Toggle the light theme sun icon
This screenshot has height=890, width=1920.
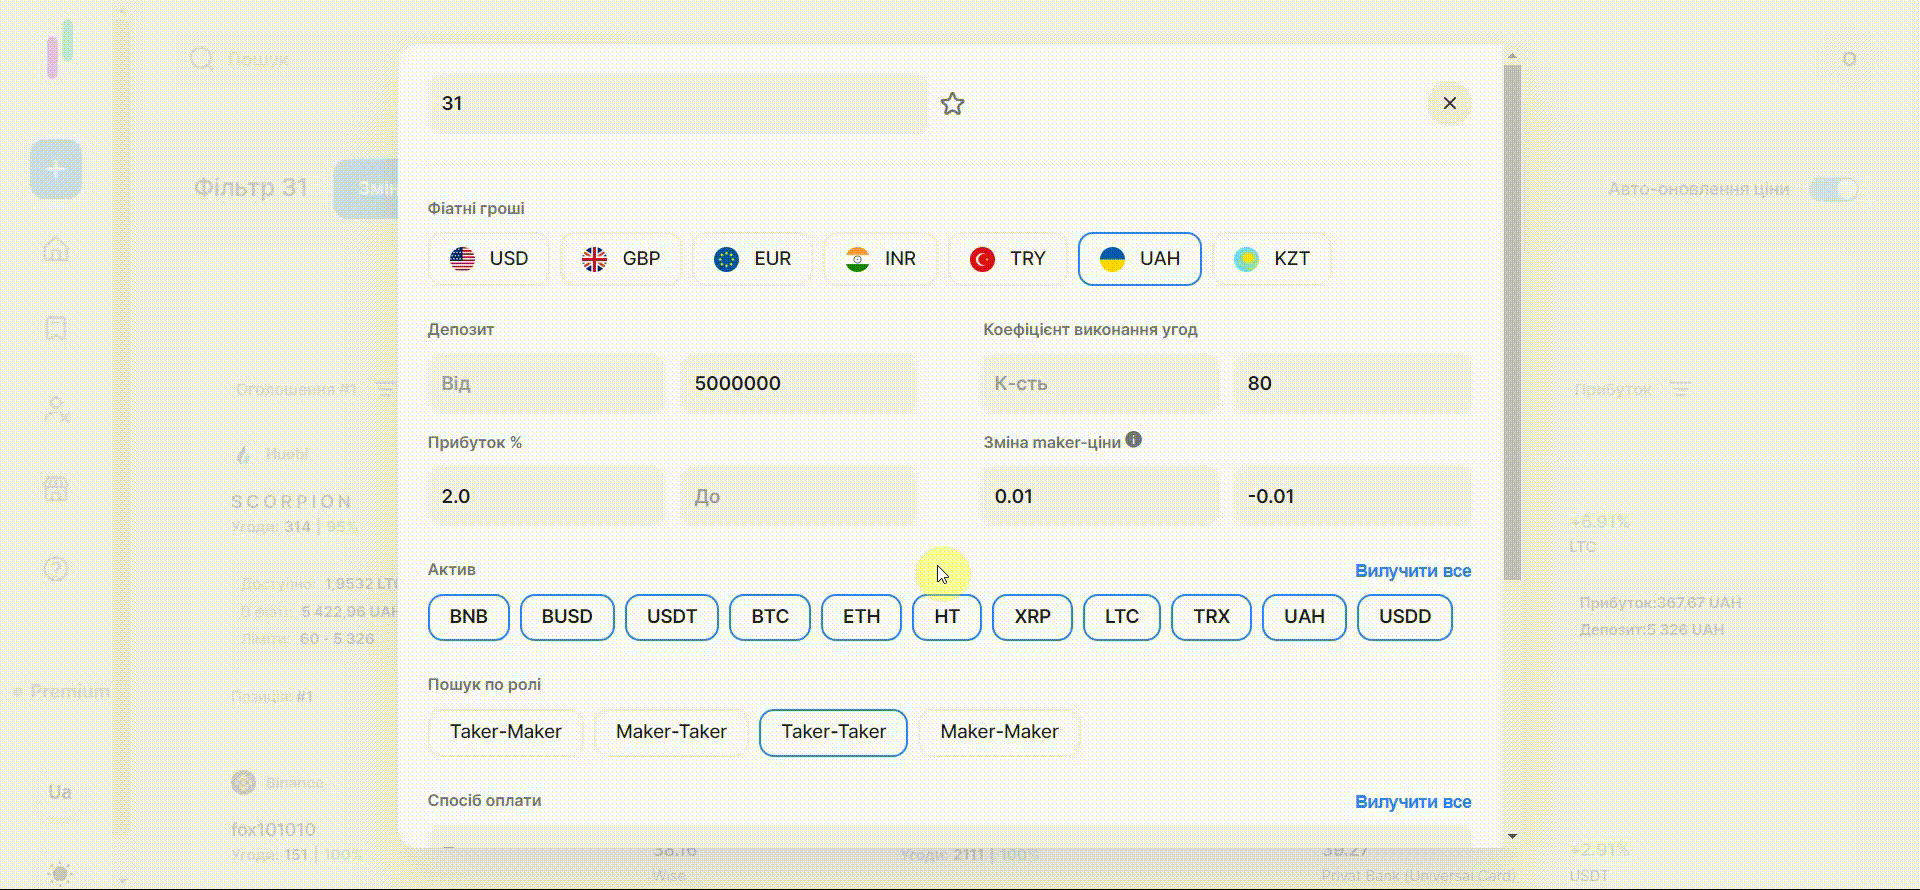[59, 873]
